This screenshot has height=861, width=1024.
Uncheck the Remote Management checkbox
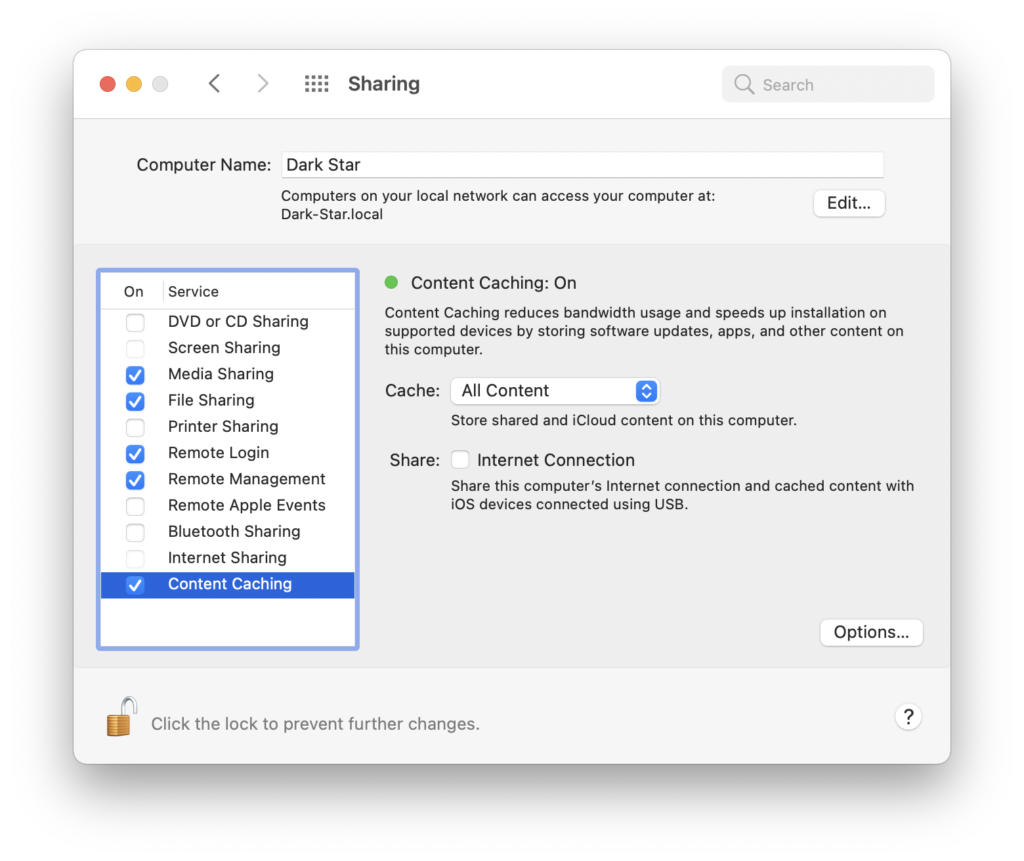point(135,480)
